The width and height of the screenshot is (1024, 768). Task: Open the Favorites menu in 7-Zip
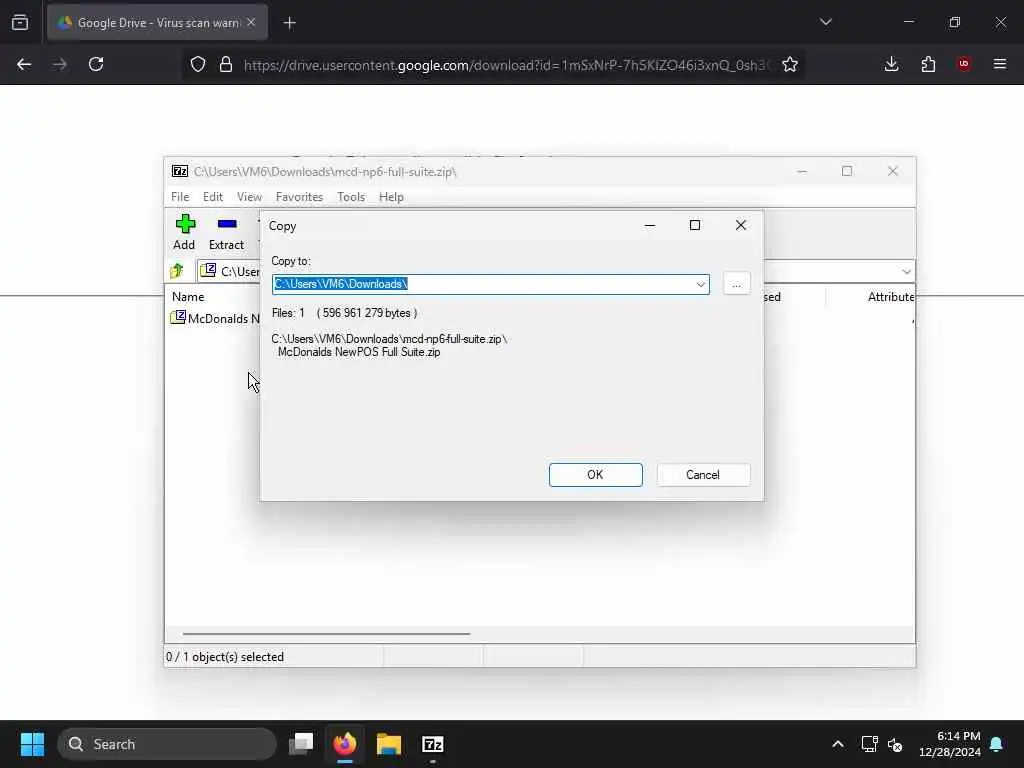tap(299, 197)
